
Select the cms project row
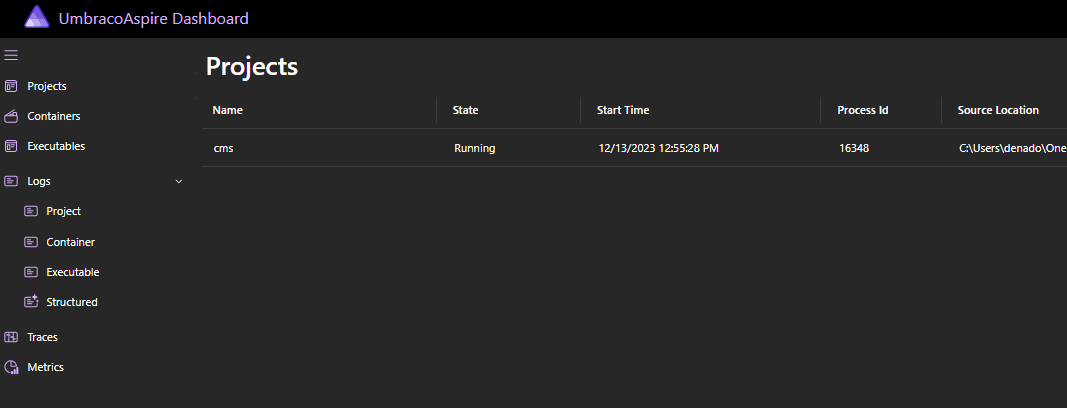pyautogui.click(x=634, y=148)
